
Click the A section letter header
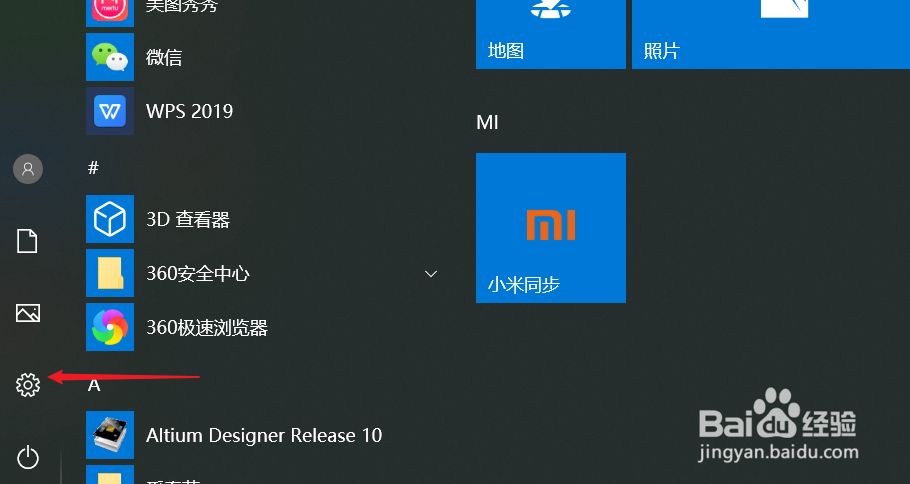[94, 385]
